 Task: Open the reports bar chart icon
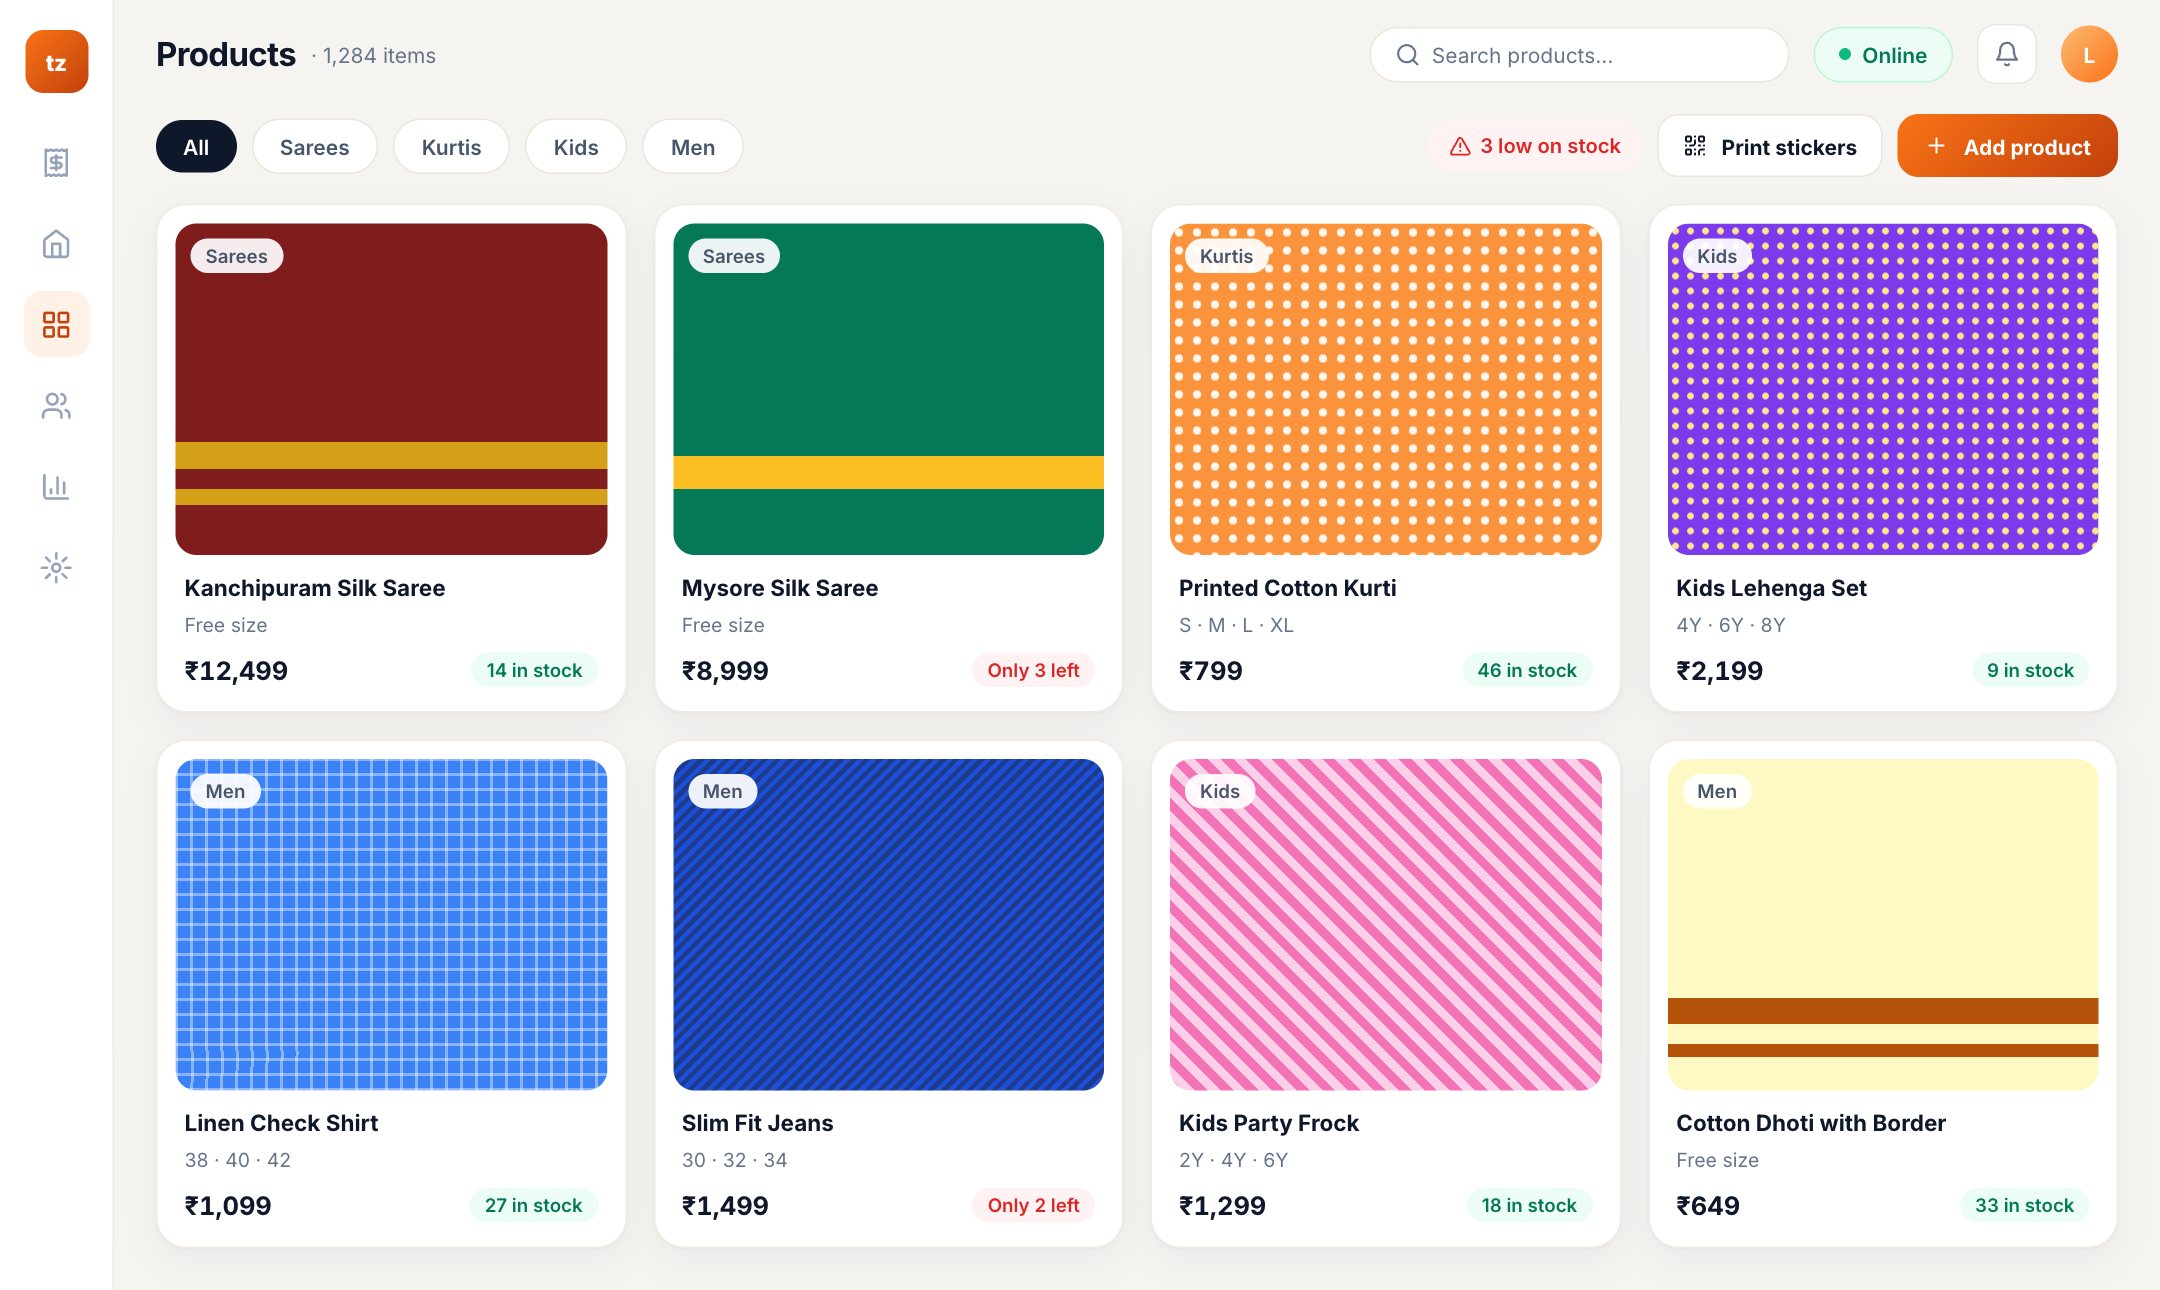[x=56, y=487]
